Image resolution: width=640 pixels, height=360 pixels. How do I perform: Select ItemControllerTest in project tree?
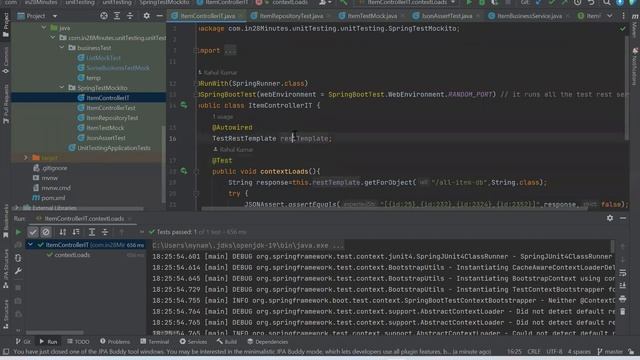pyautogui.click(x=111, y=108)
